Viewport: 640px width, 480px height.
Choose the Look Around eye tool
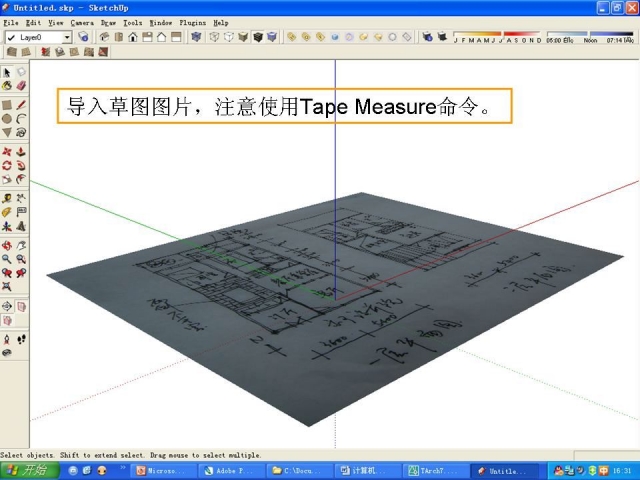tap(7, 353)
